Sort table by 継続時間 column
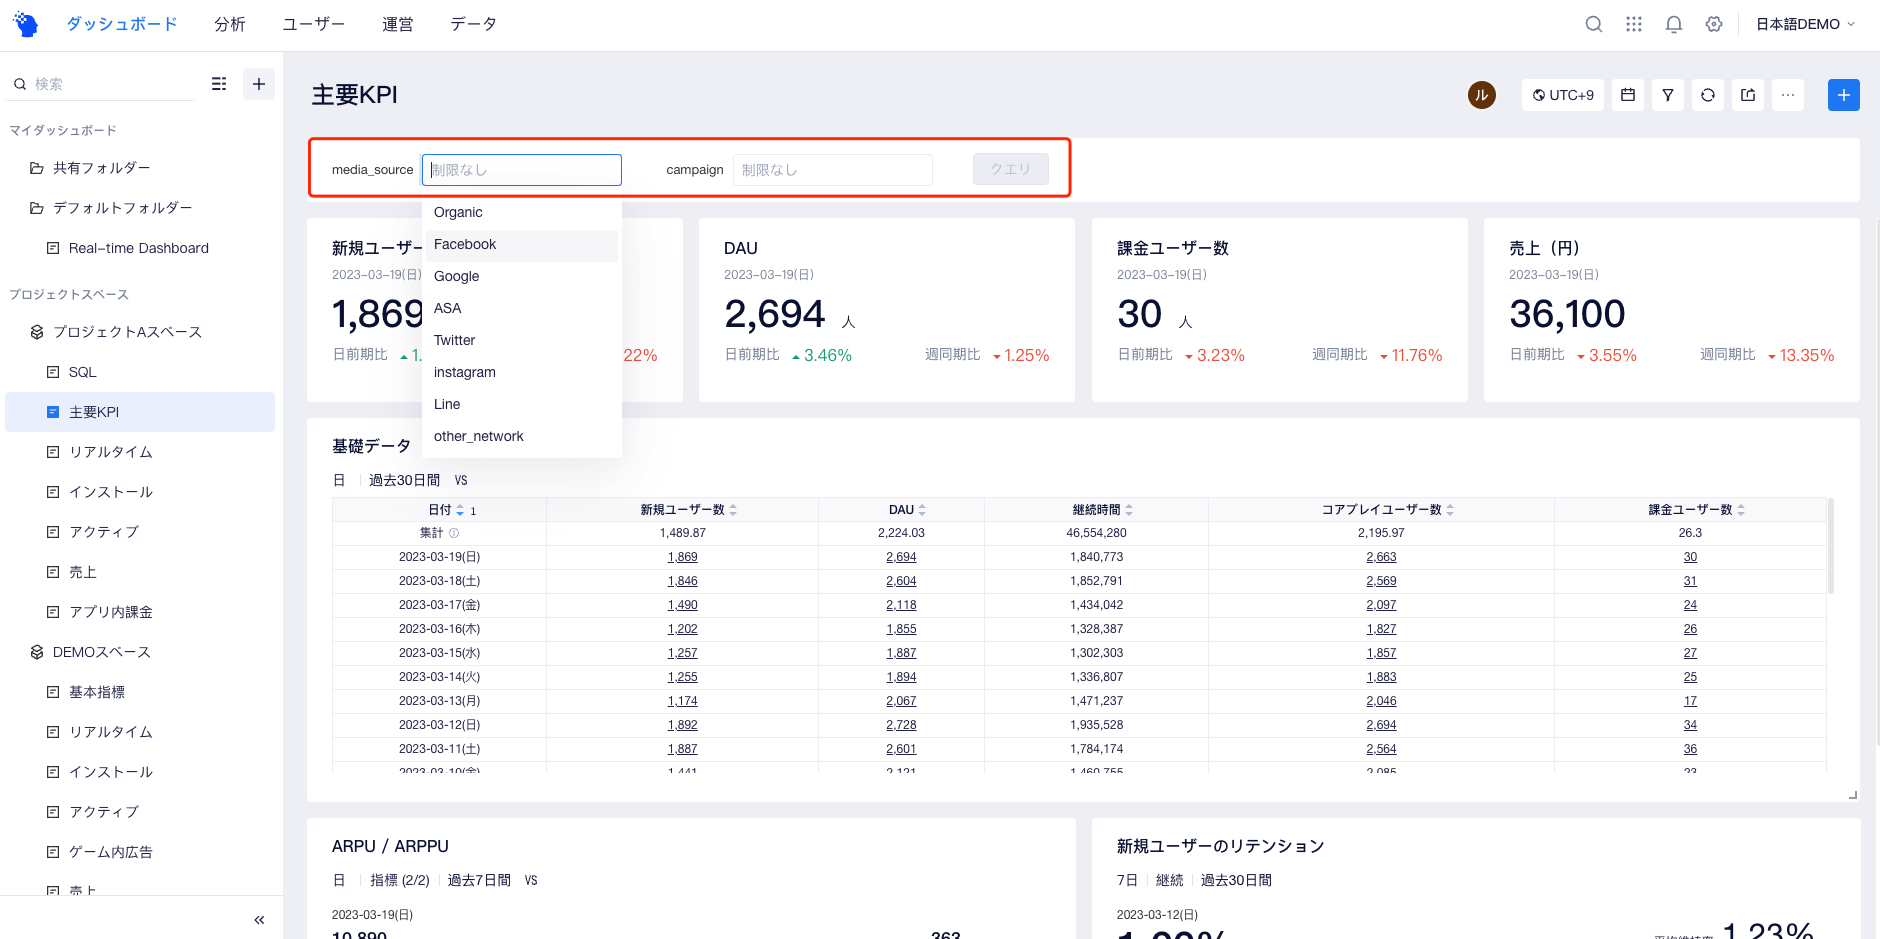Viewport: 1880px width, 939px height. 1129,510
